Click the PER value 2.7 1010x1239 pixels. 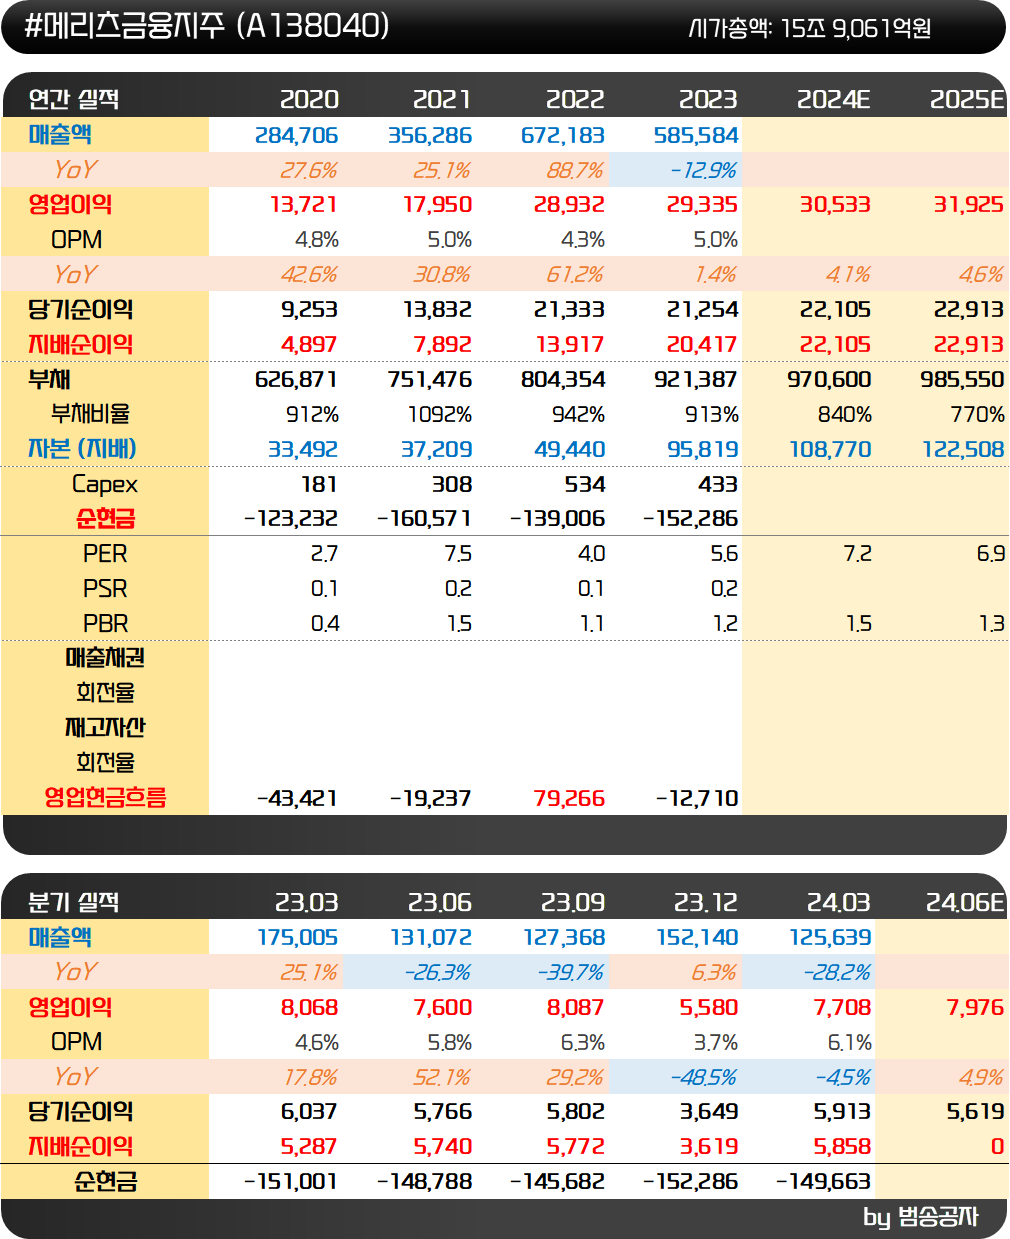[325, 553]
